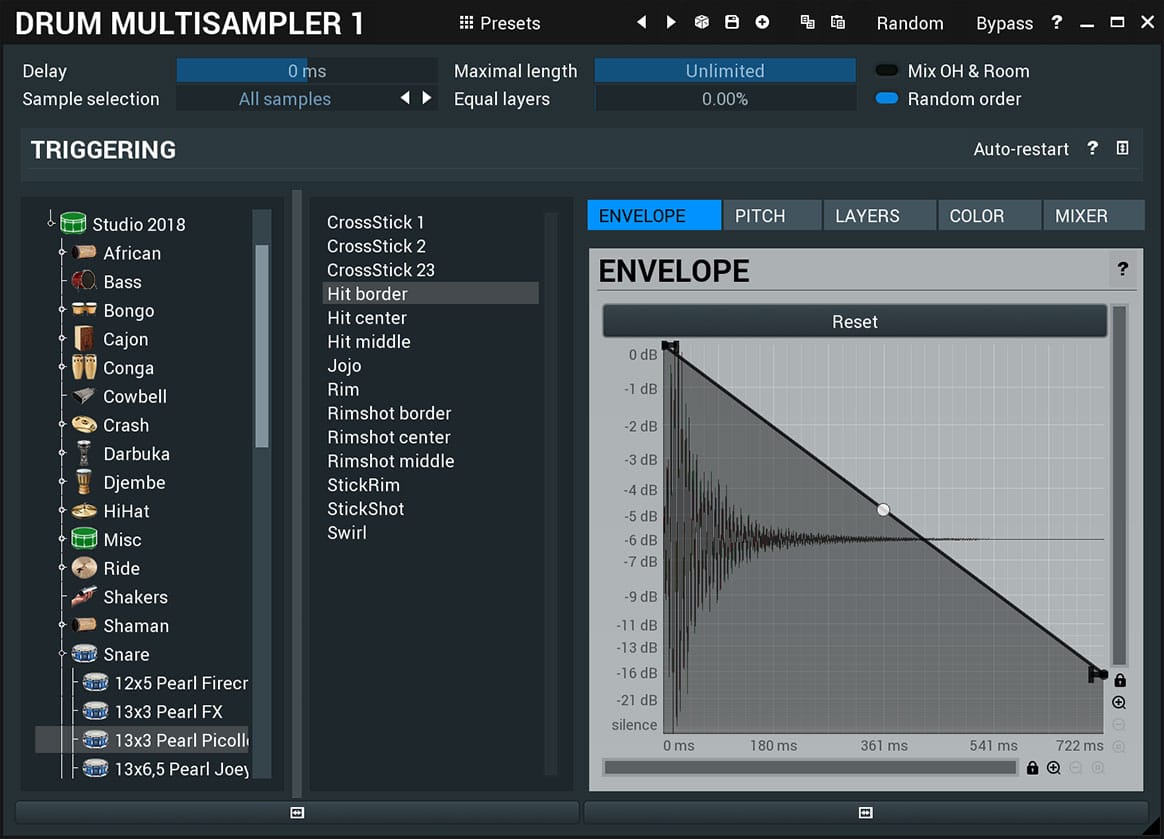Open help for the Envelope panel
This screenshot has height=839, width=1164.
1122,269
